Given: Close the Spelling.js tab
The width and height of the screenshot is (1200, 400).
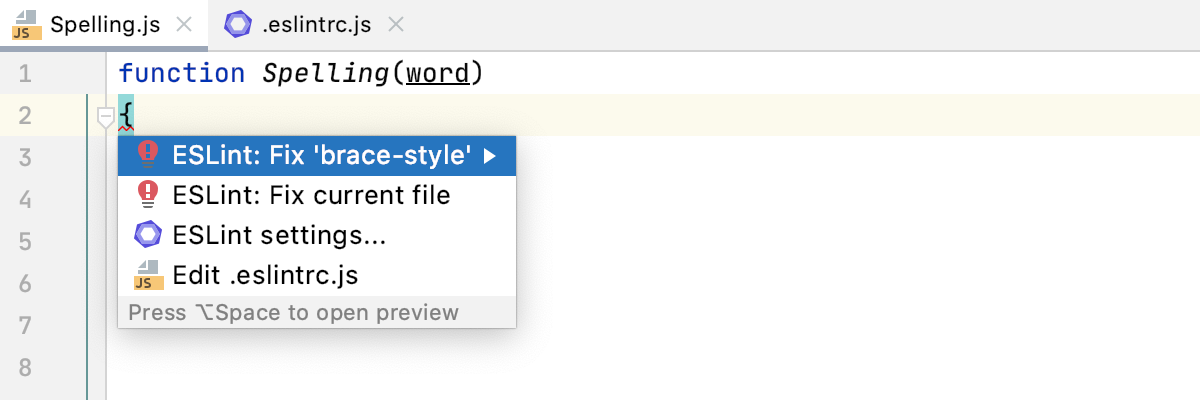Looking at the screenshot, I should 184,25.
